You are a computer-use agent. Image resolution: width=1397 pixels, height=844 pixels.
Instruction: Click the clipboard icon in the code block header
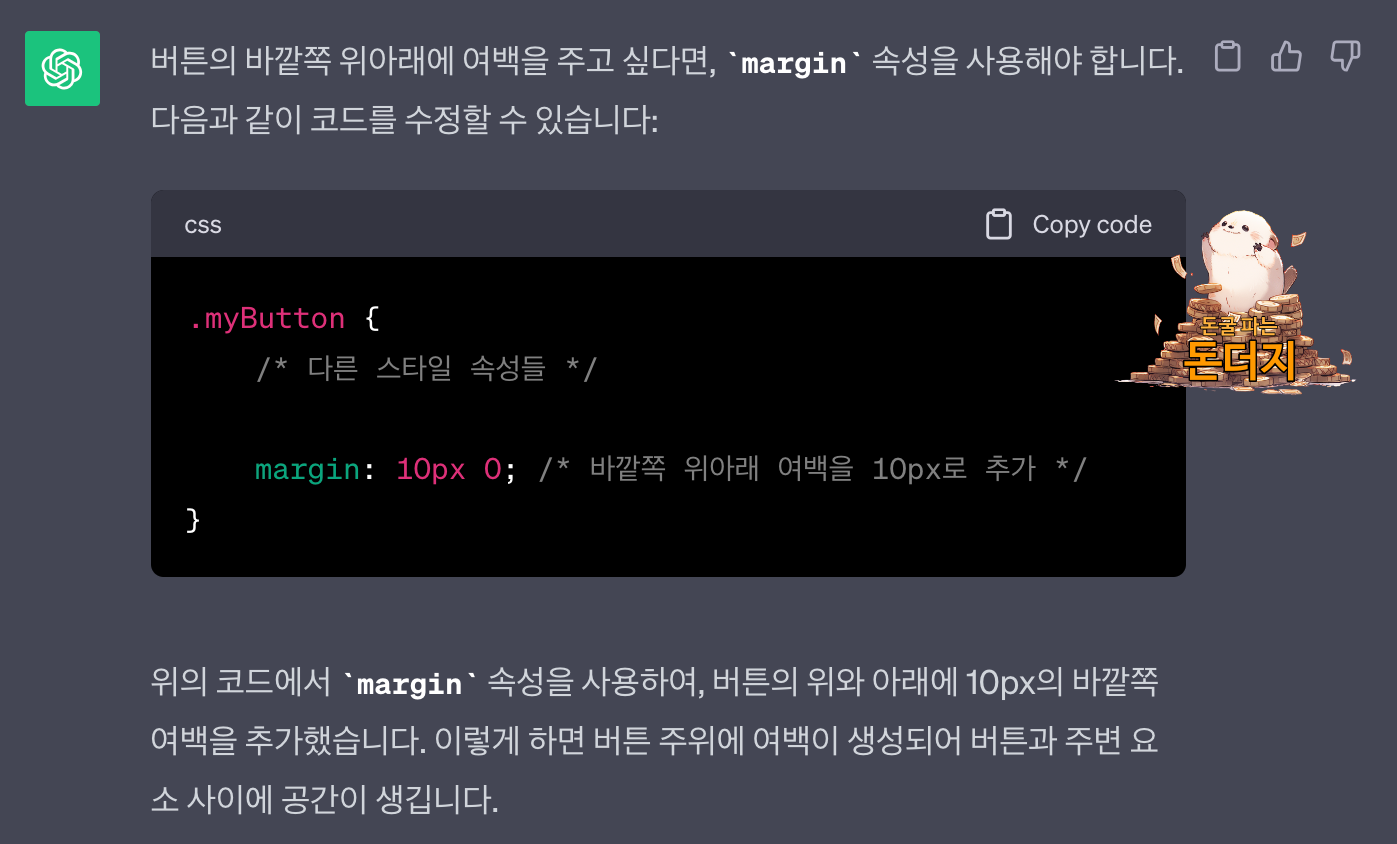(x=998, y=224)
